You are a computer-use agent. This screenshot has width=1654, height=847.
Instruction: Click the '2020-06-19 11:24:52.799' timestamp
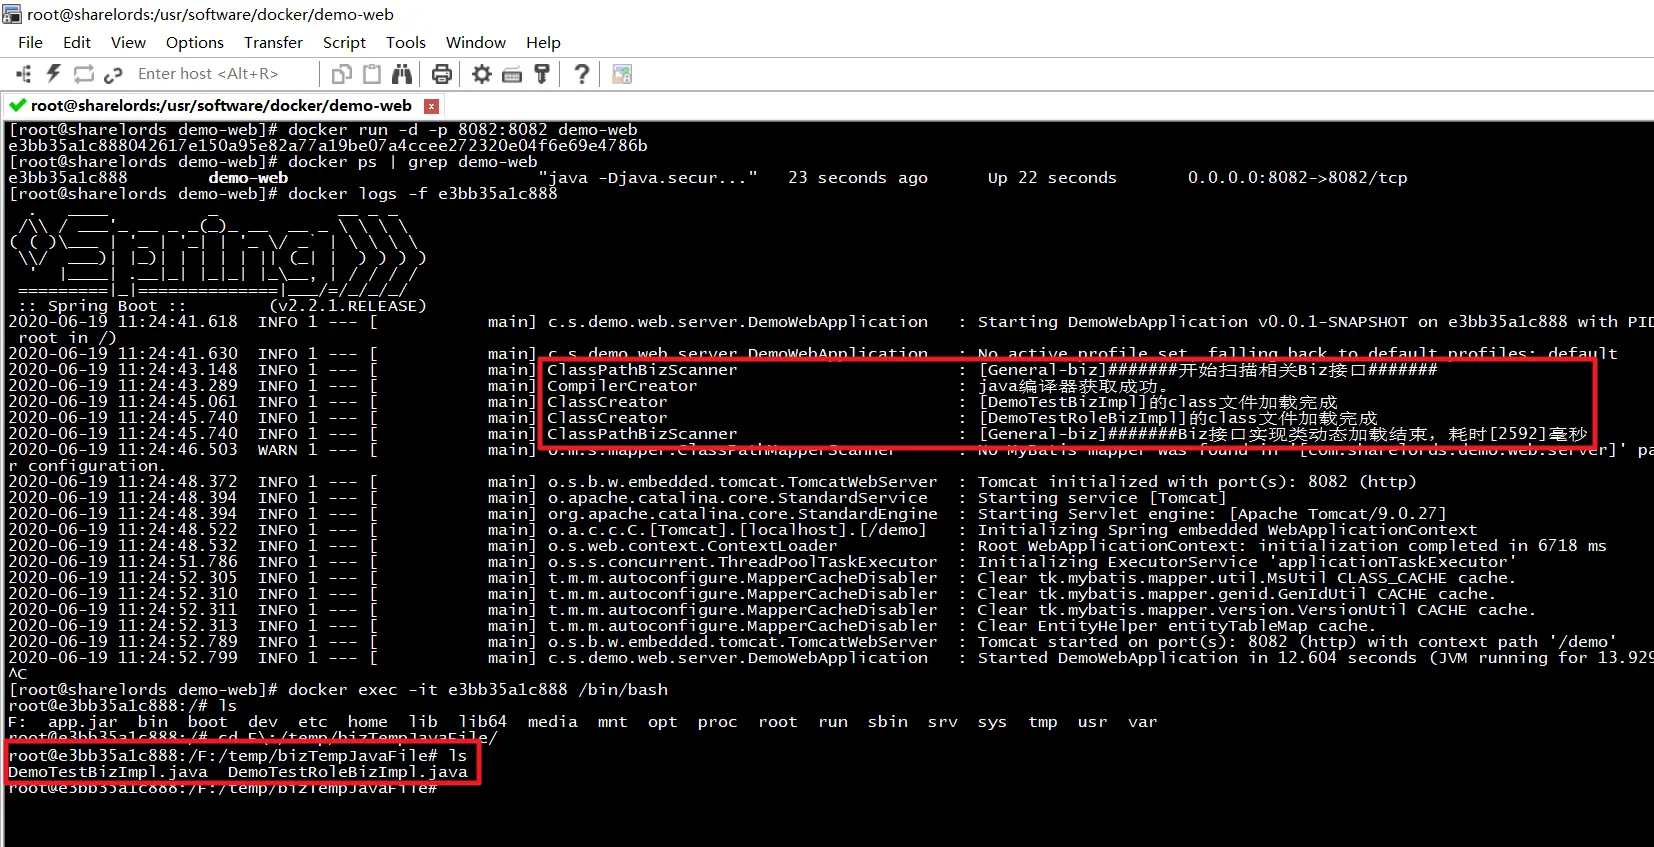click(123, 658)
